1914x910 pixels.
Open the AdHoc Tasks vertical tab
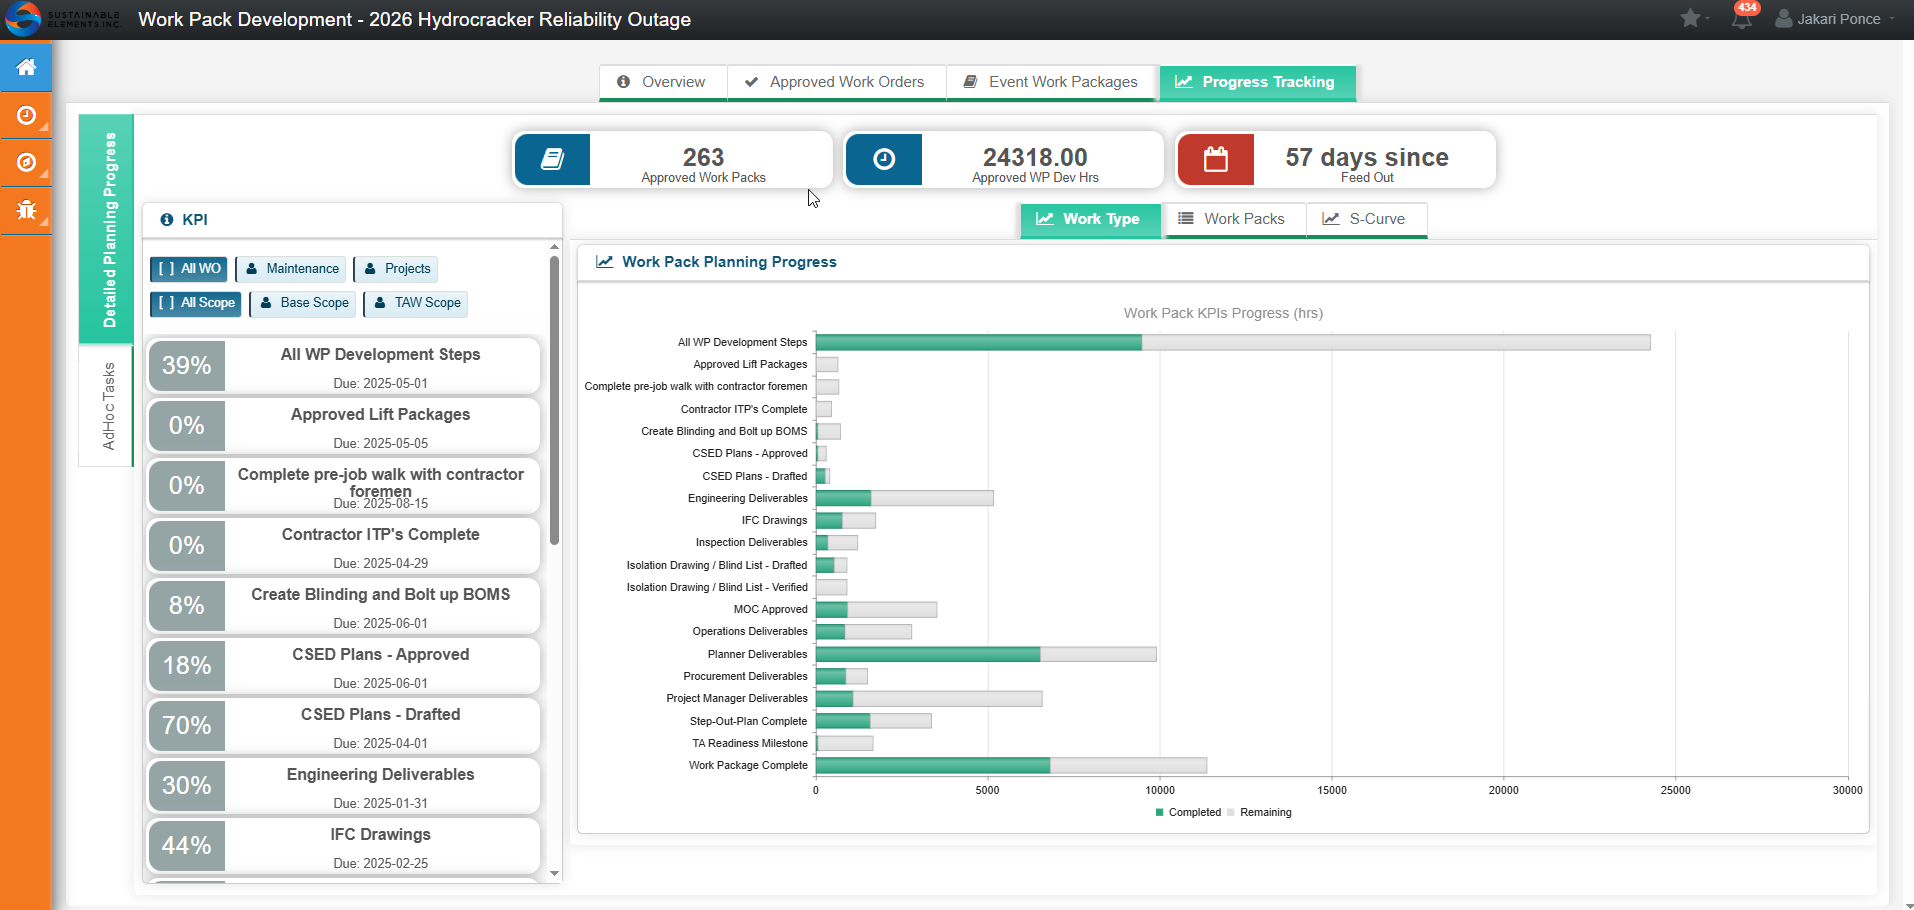click(107, 406)
